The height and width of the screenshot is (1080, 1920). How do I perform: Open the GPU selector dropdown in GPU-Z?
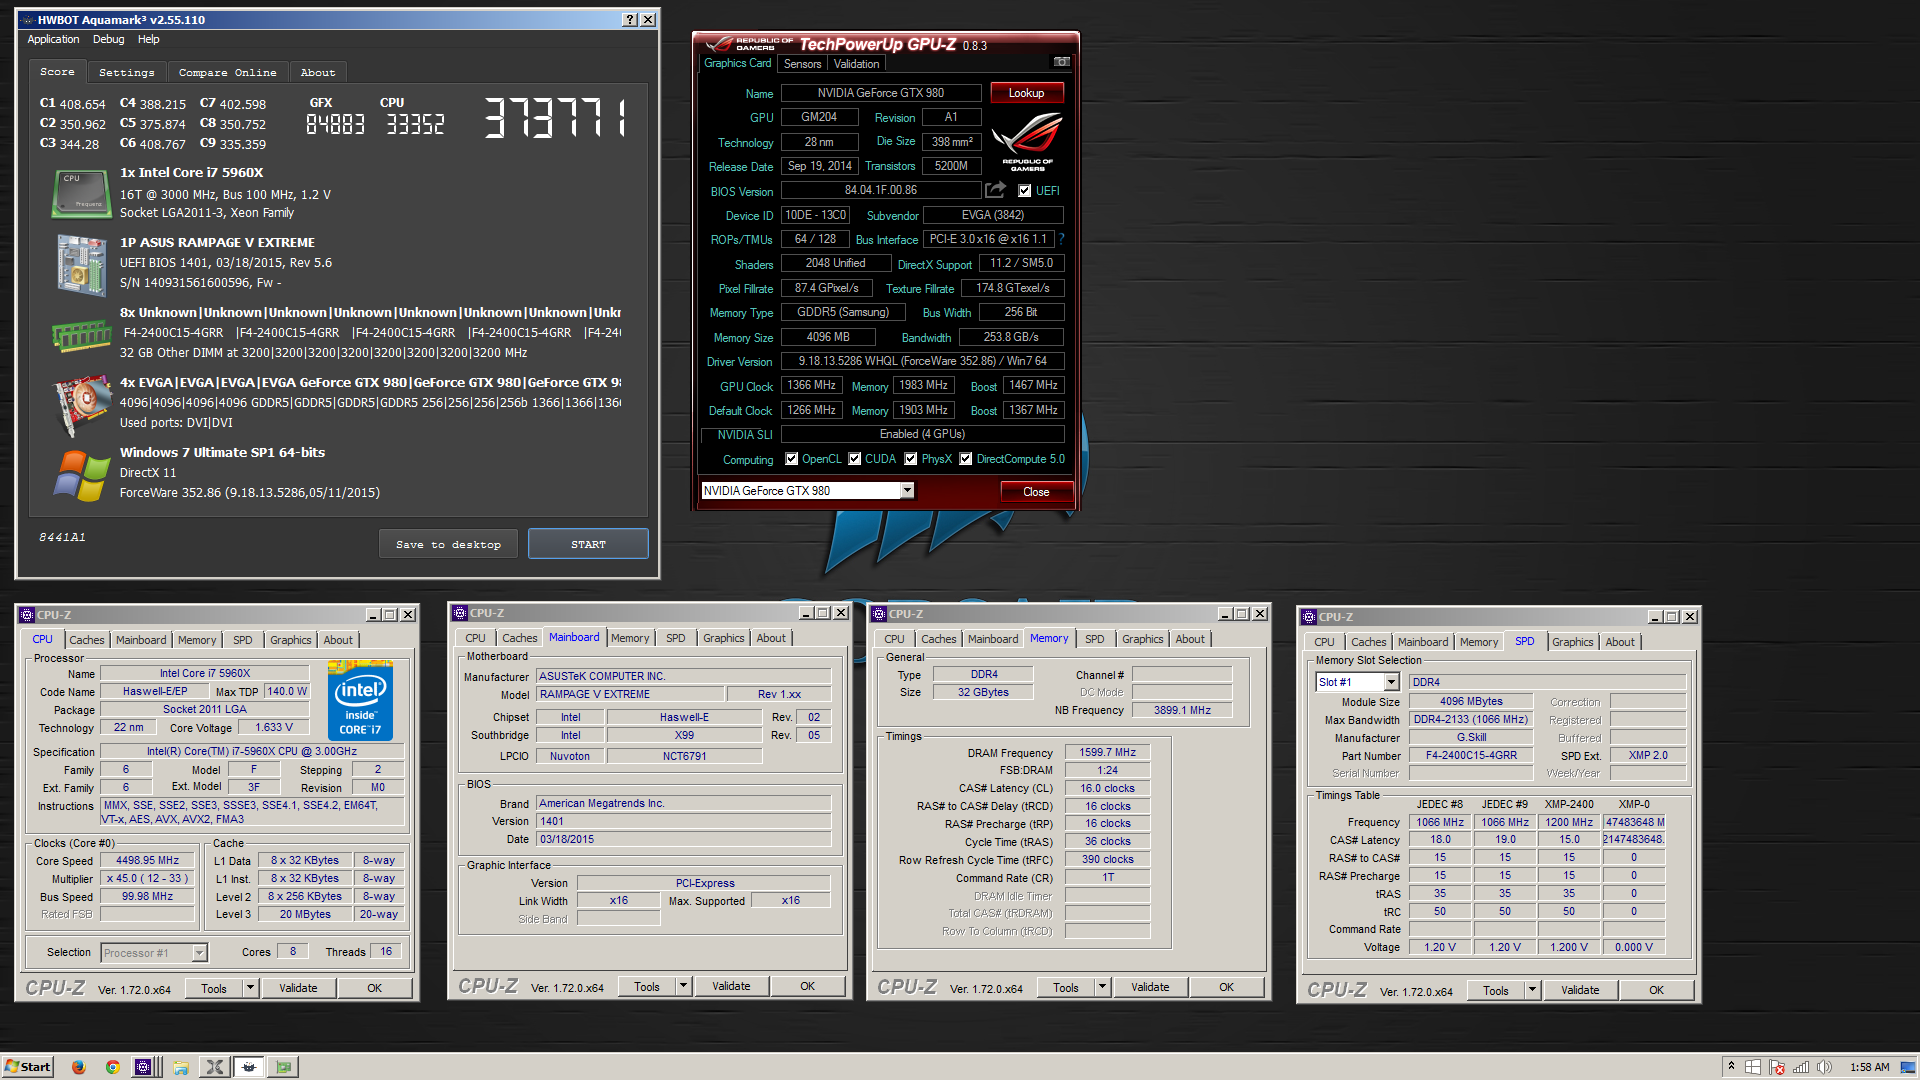[x=907, y=491]
